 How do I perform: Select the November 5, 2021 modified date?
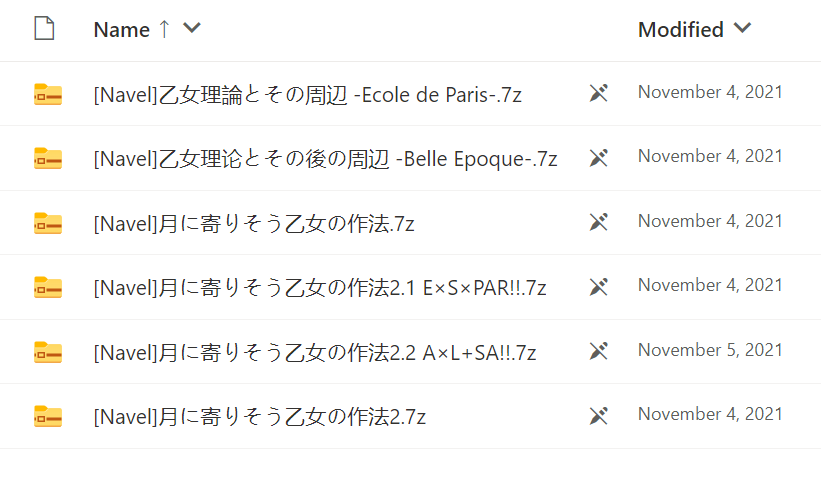pos(710,350)
